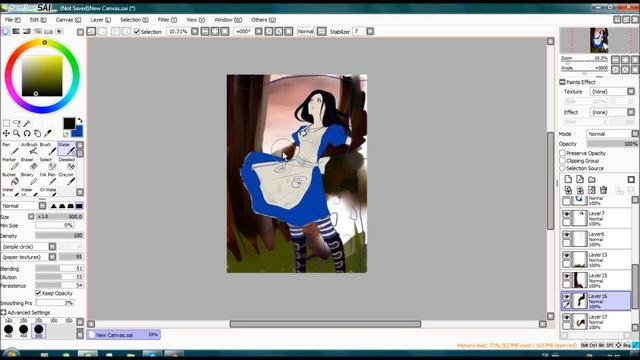
Task: Delete the selected layer with trash icon
Action: (604, 190)
